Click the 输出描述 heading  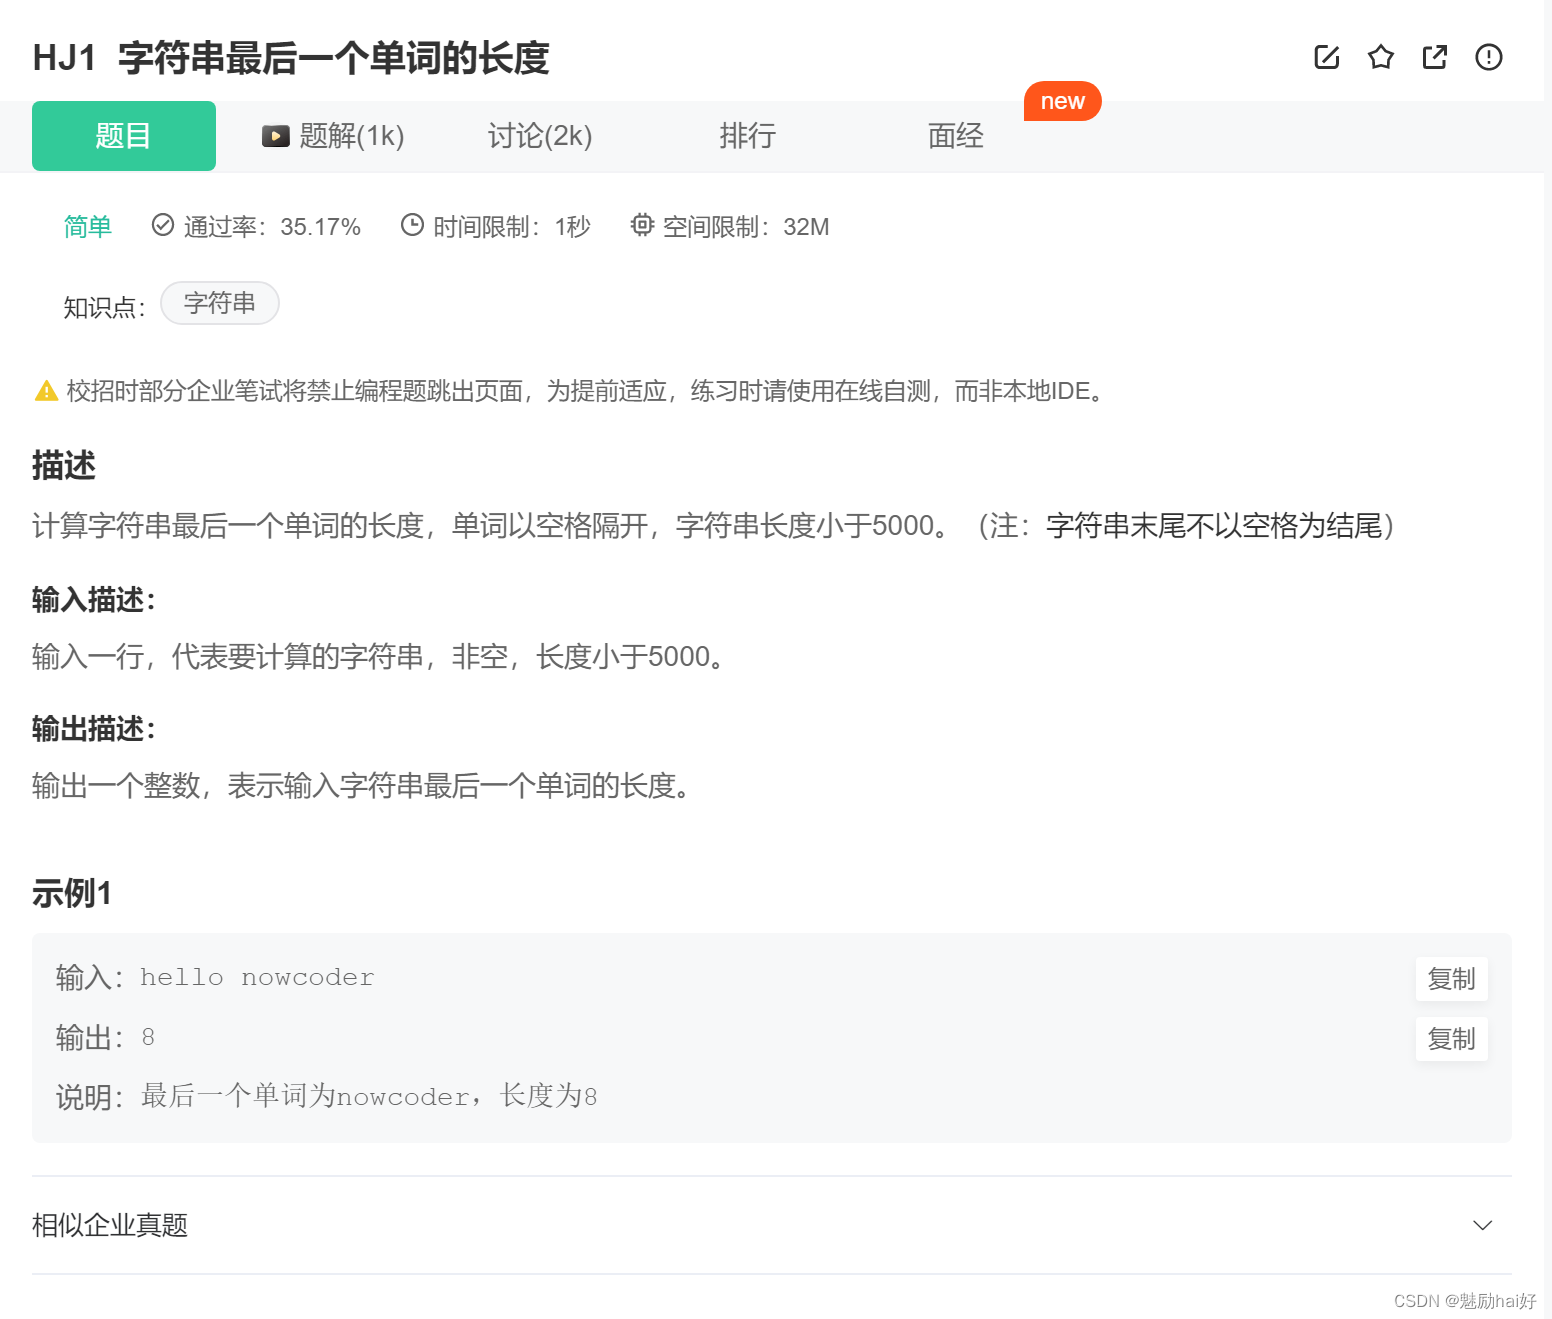pyautogui.click(x=94, y=729)
